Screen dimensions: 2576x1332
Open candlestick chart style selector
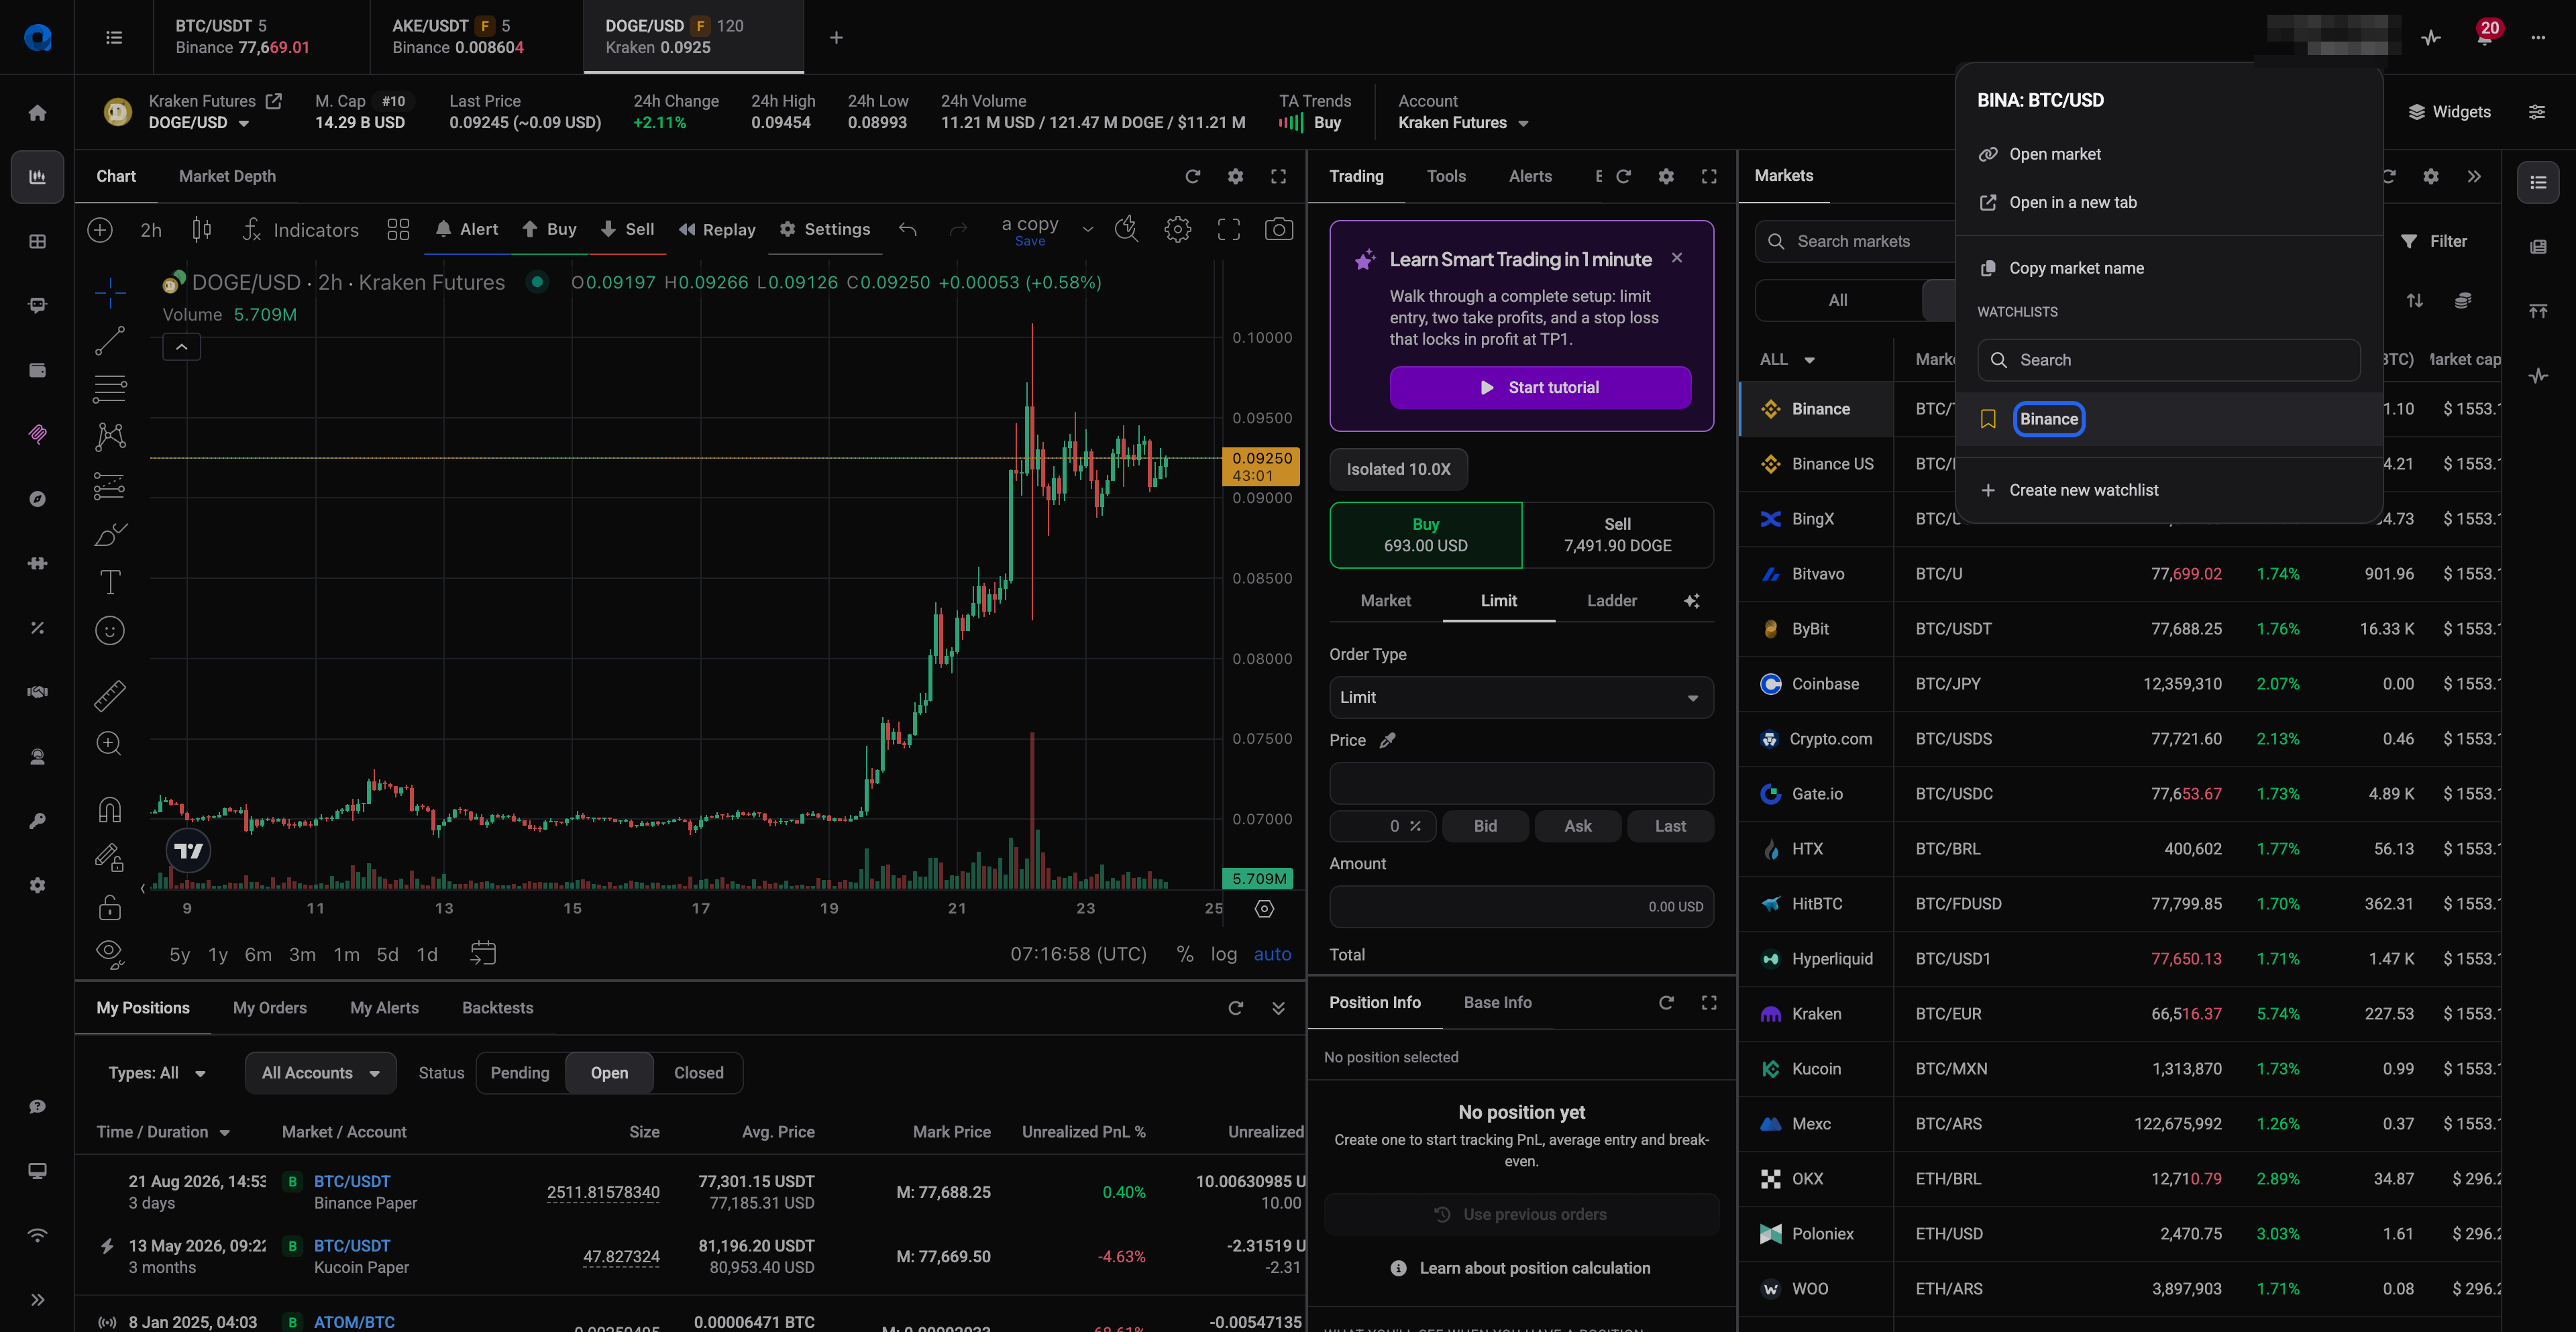(x=201, y=230)
